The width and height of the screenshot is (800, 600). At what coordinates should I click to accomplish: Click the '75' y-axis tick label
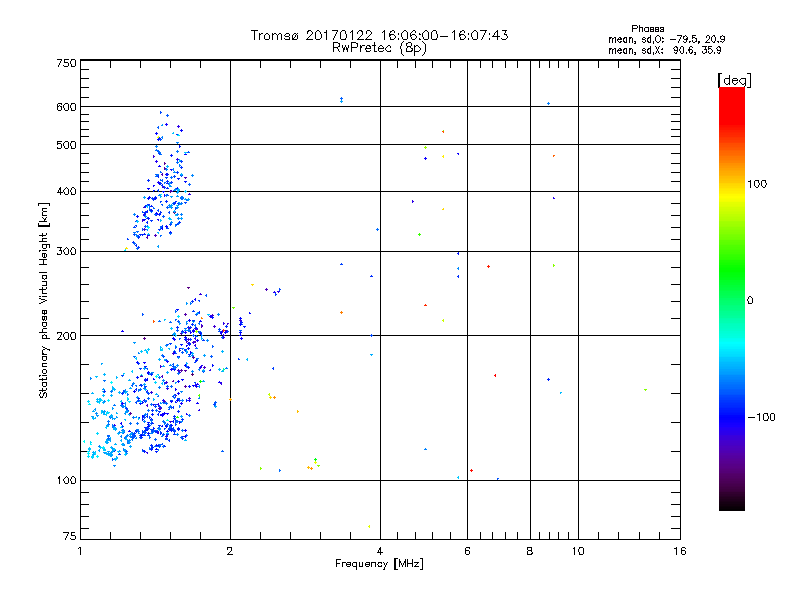pyautogui.click(x=70, y=536)
